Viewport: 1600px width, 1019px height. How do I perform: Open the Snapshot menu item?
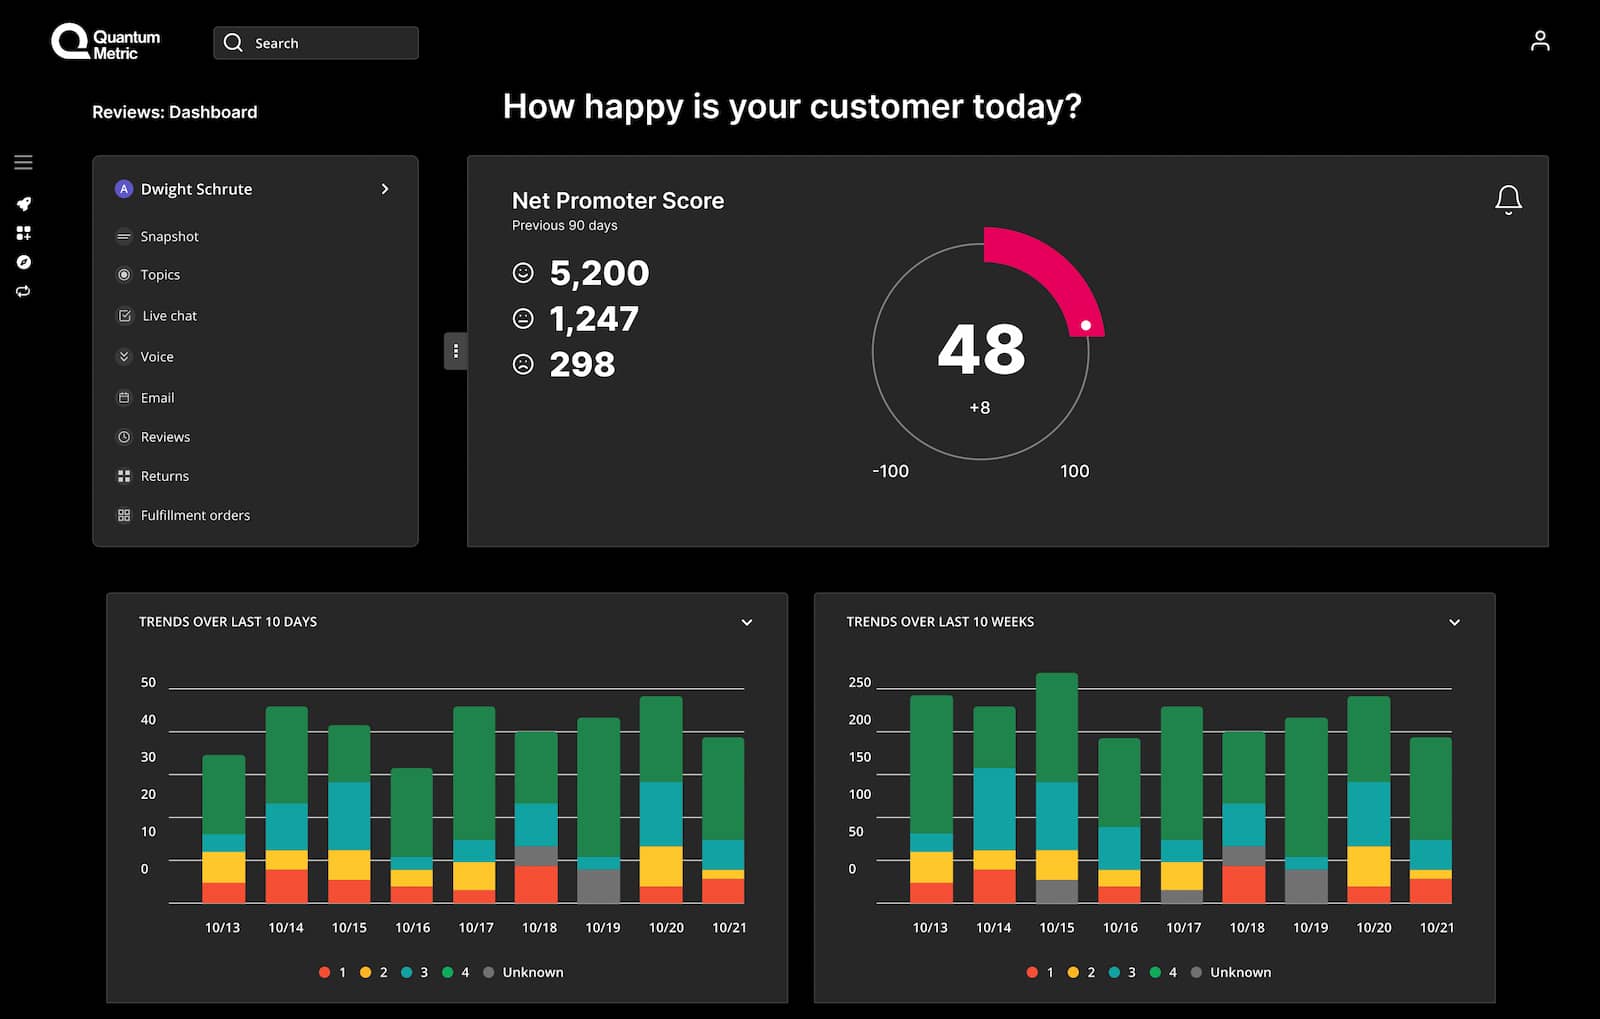pos(158,236)
